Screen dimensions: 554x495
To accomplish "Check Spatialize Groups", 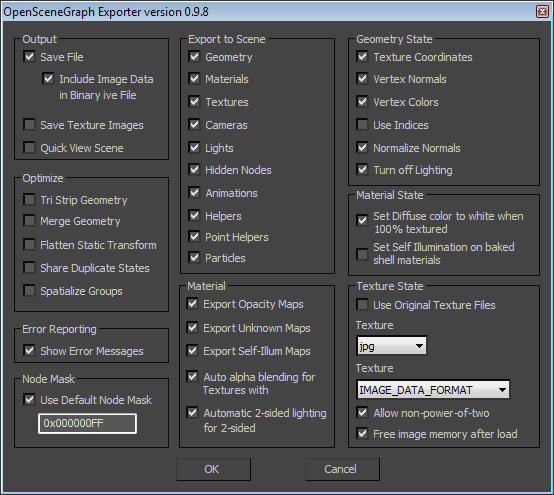I will click(x=29, y=291).
